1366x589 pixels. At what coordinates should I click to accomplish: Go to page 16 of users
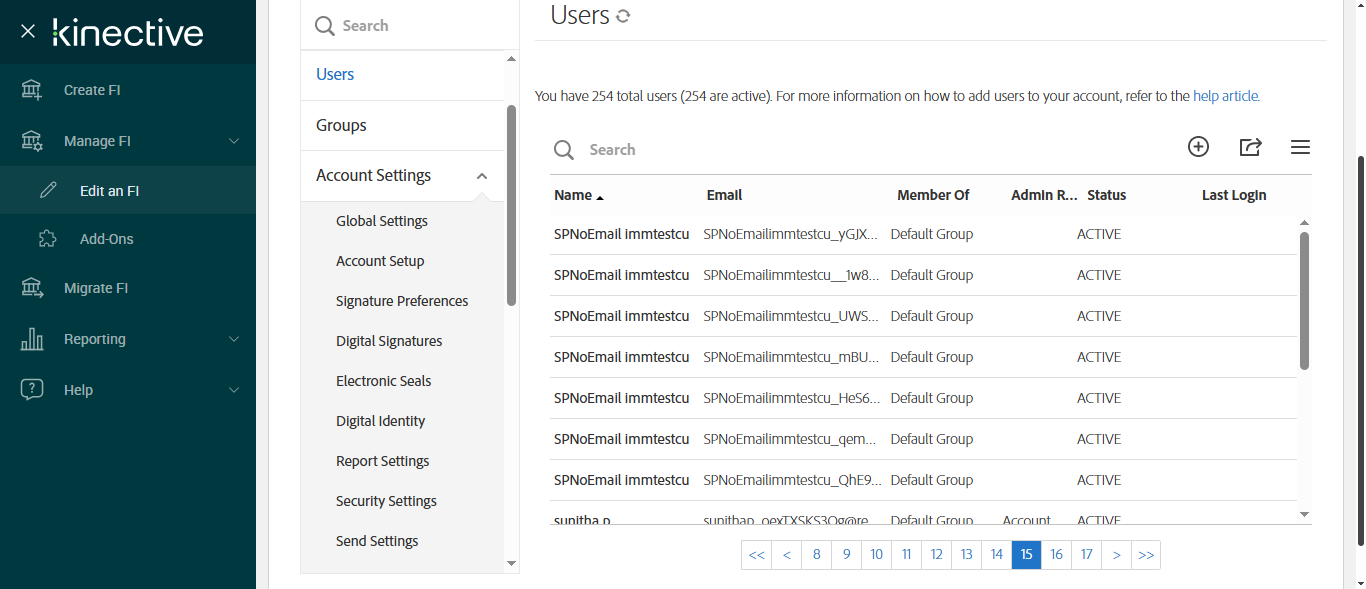(1056, 555)
